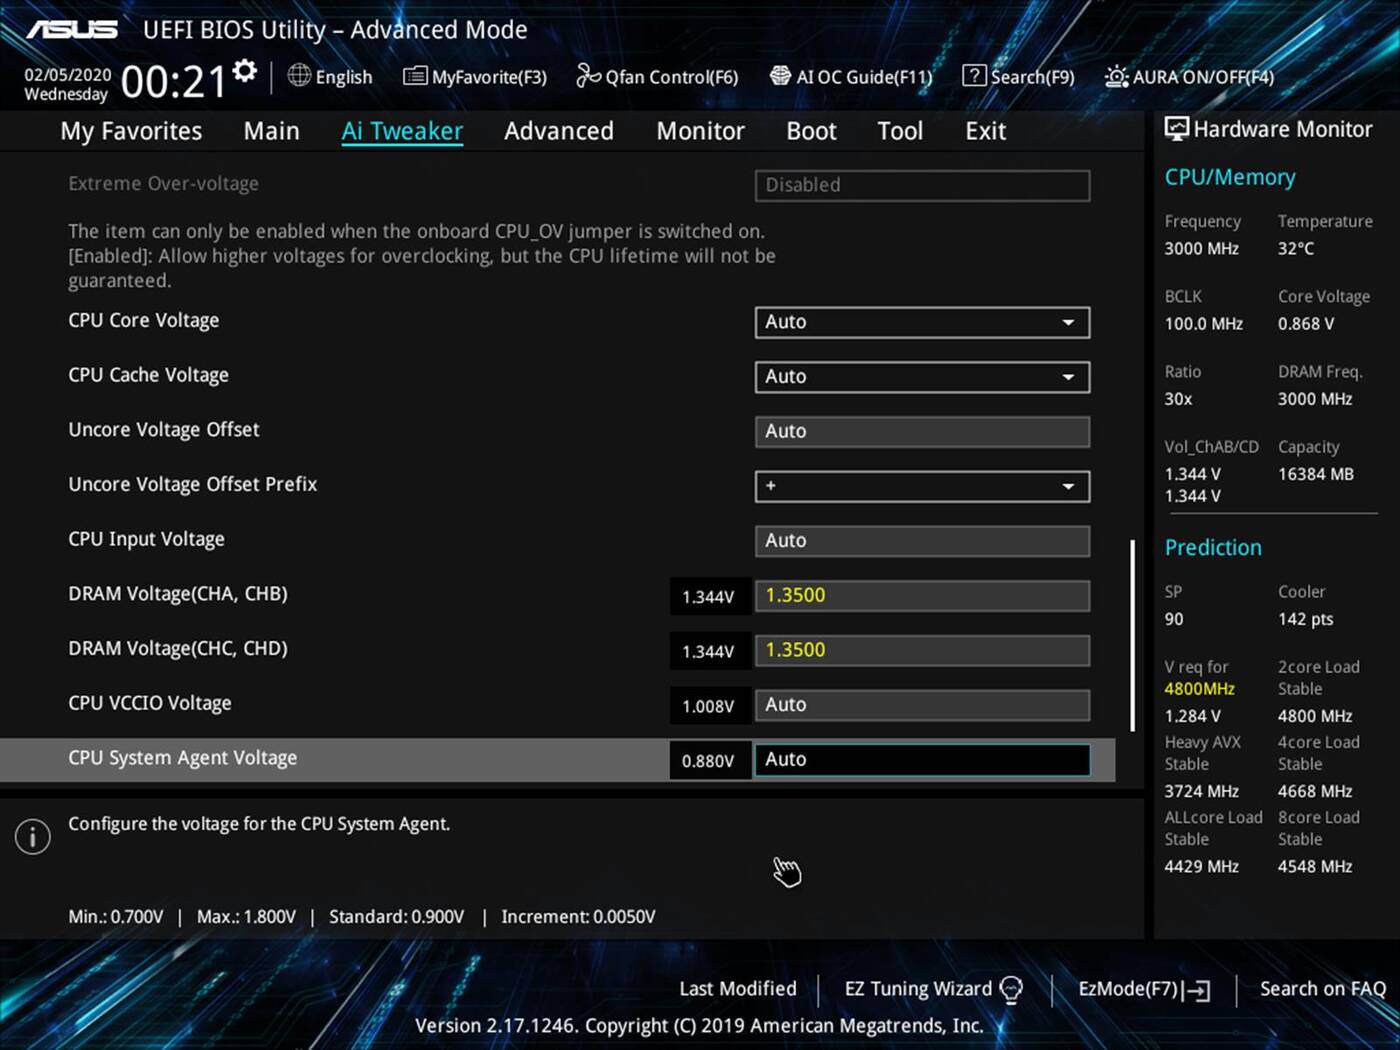Open the Monitor tab
This screenshot has width=1400, height=1050.
(x=700, y=130)
